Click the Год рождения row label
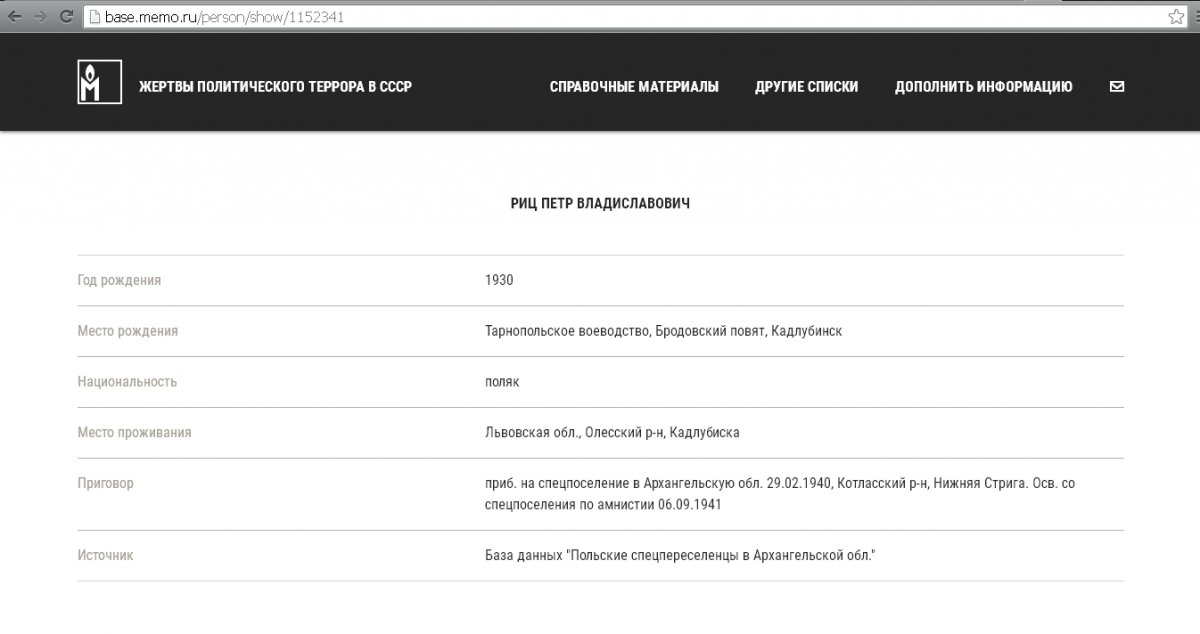This screenshot has height=634, width=1200. pos(119,280)
